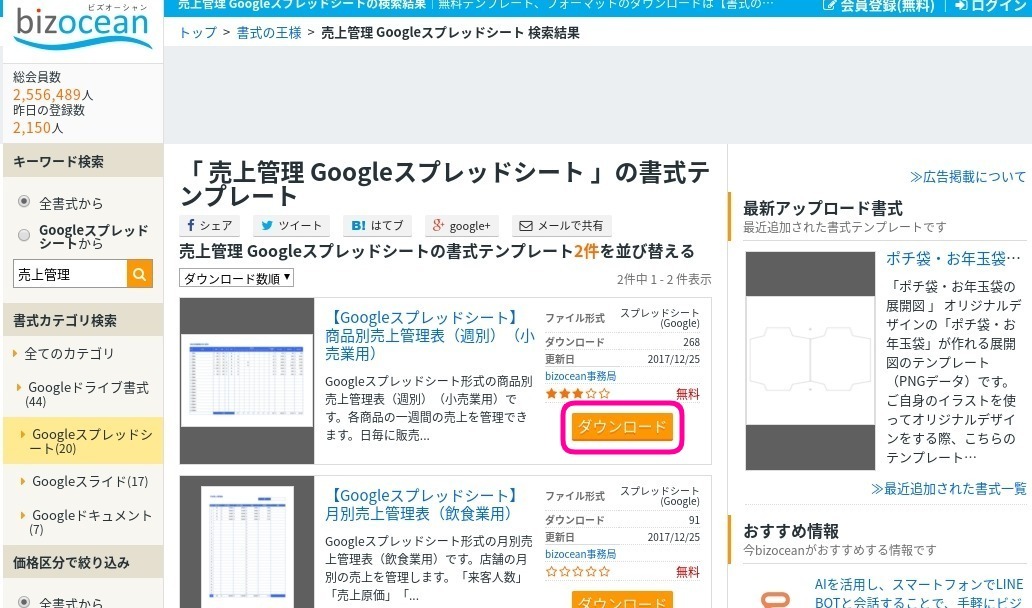
Task: Open 会員登録(無料) in the top bar
Action: [879, 6]
